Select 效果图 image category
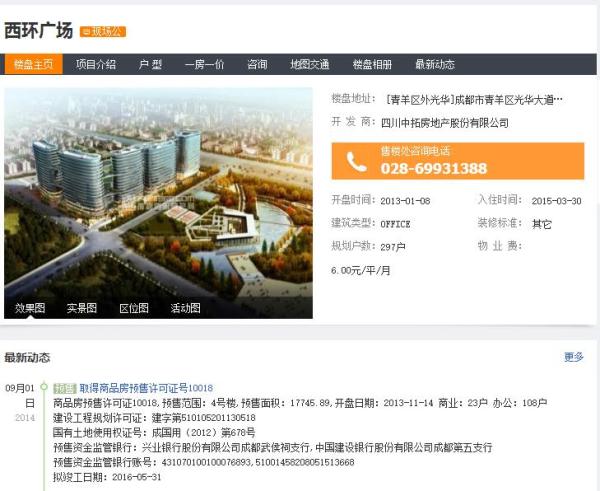This screenshot has height=491, width=600. pos(30,308)
